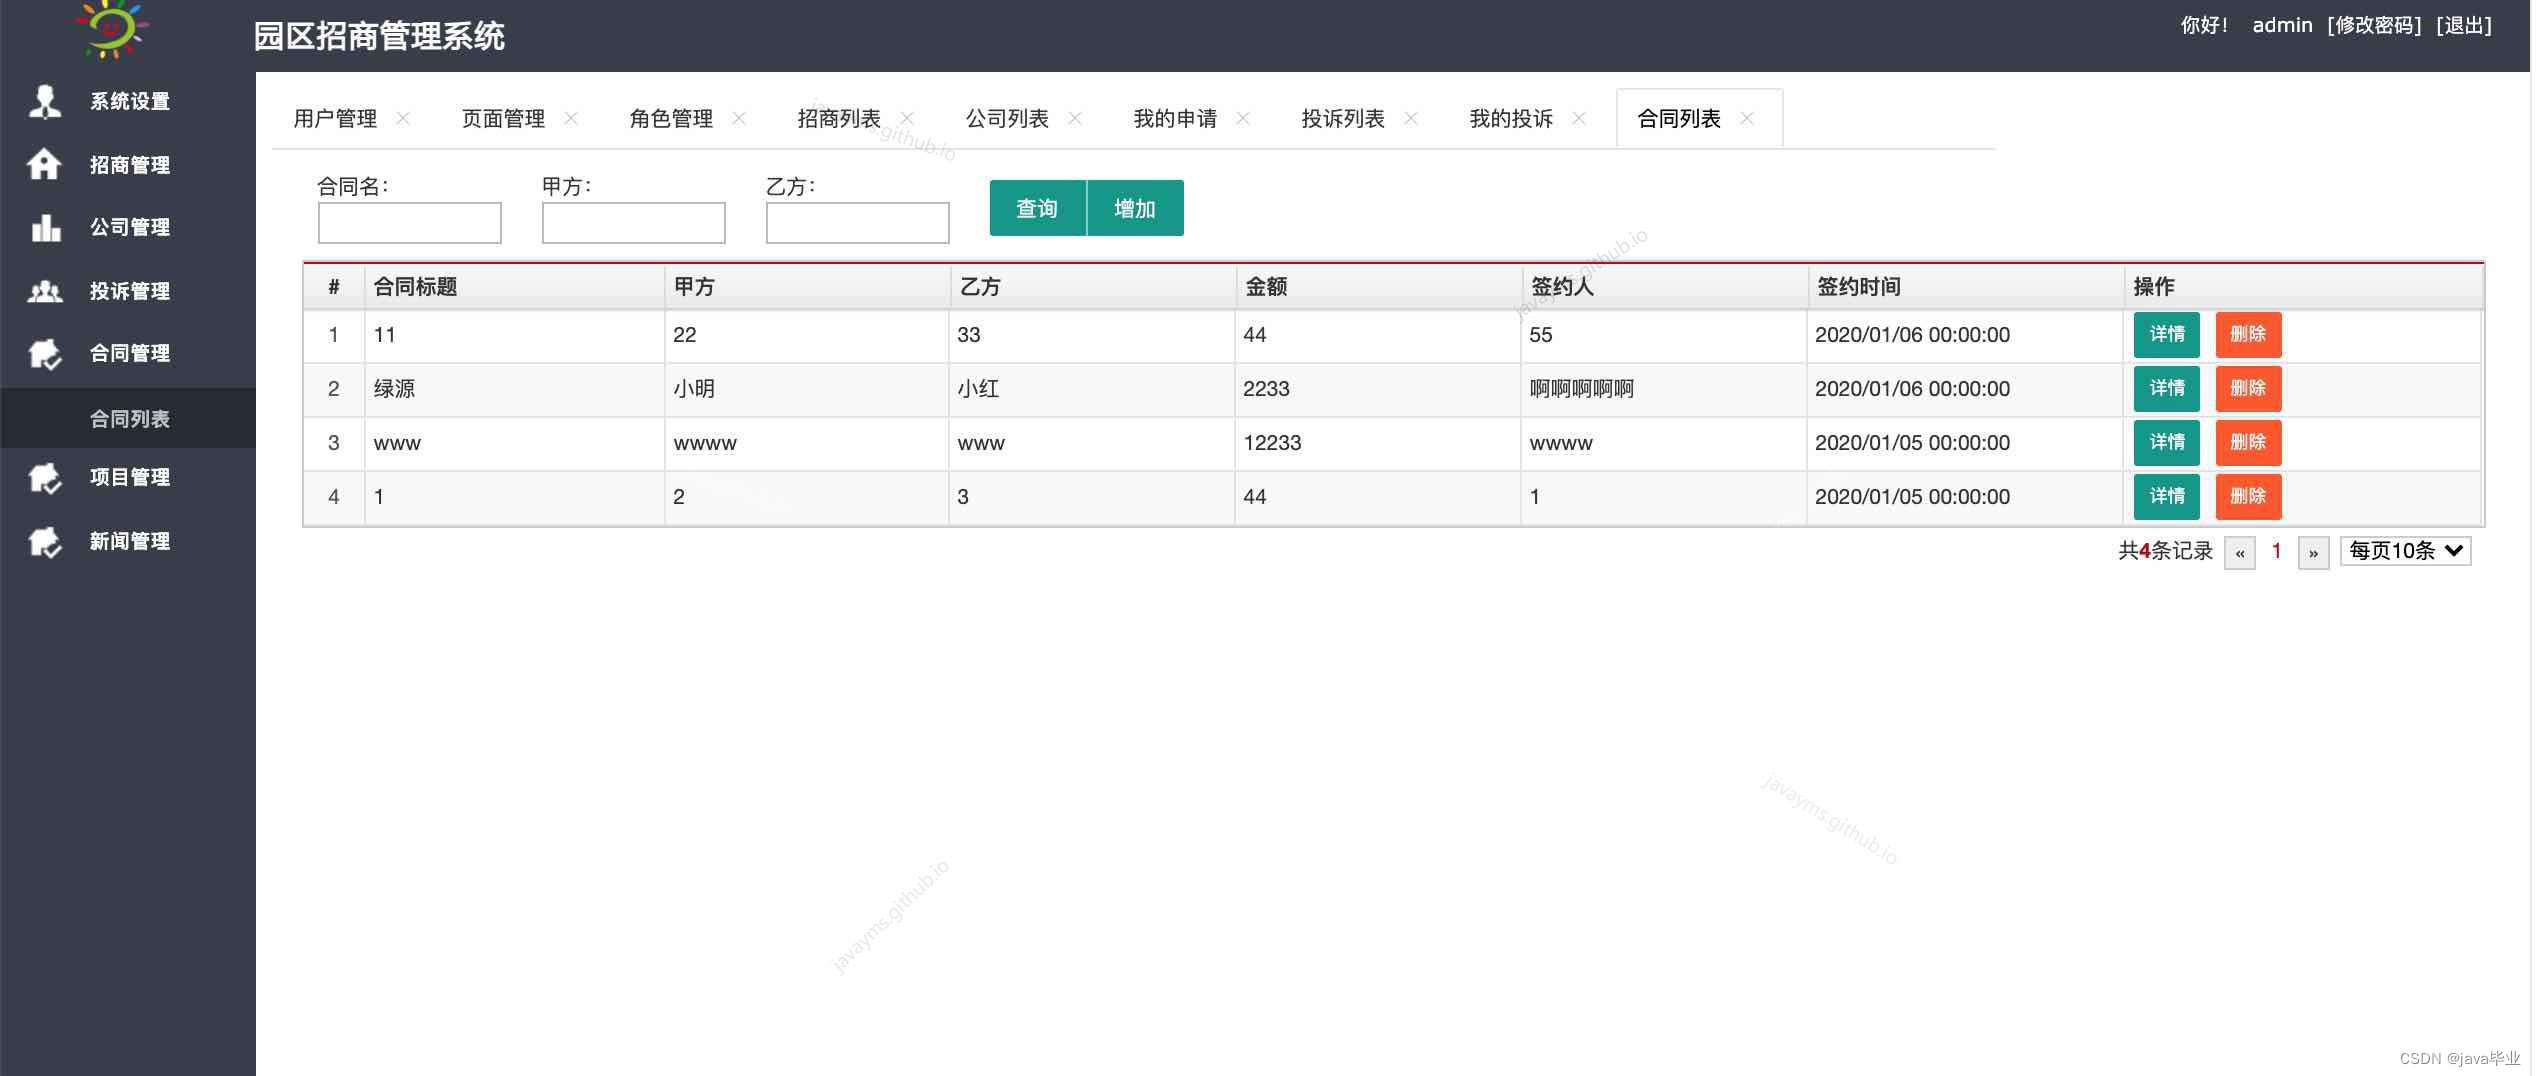Go to next page (»)
The image size is (2536, 1076).
pos(2314,553)
